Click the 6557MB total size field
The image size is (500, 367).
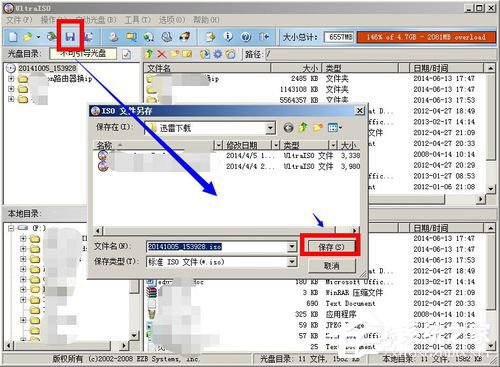pyautogui.click(x=339, y=37)
